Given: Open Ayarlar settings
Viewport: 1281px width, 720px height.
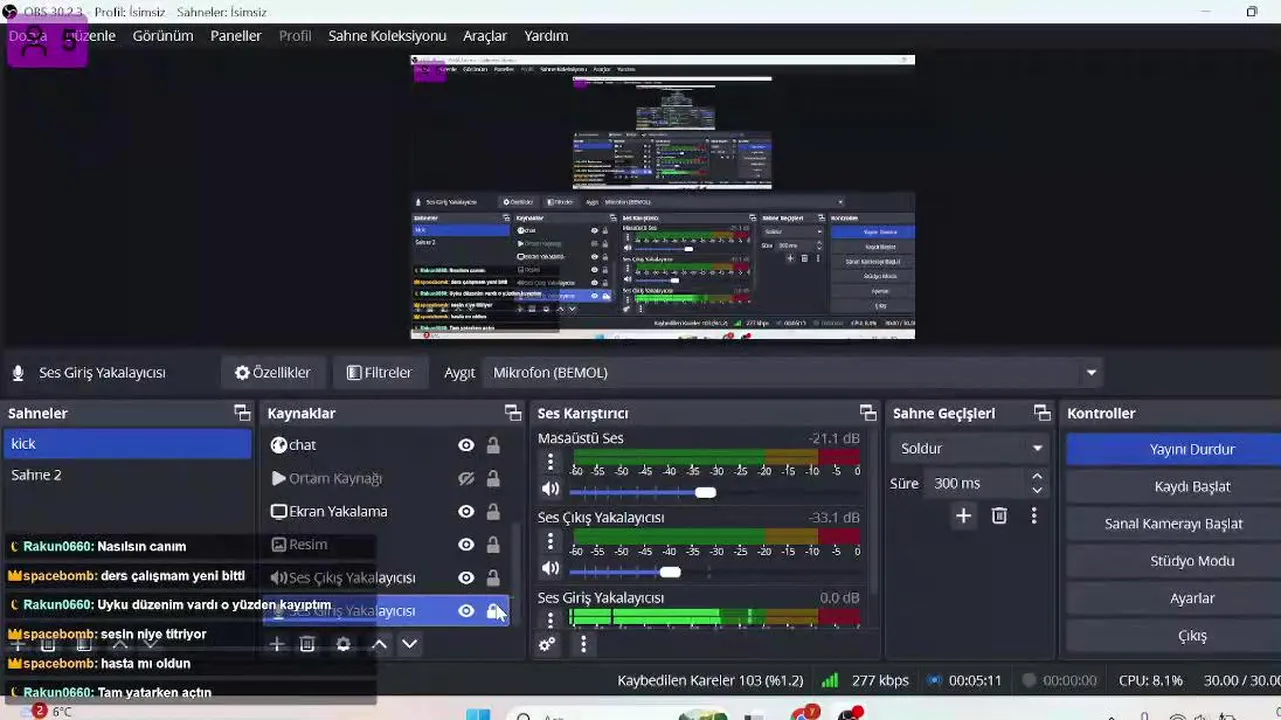Looking at the screenshot, I should pos(1174,599).
